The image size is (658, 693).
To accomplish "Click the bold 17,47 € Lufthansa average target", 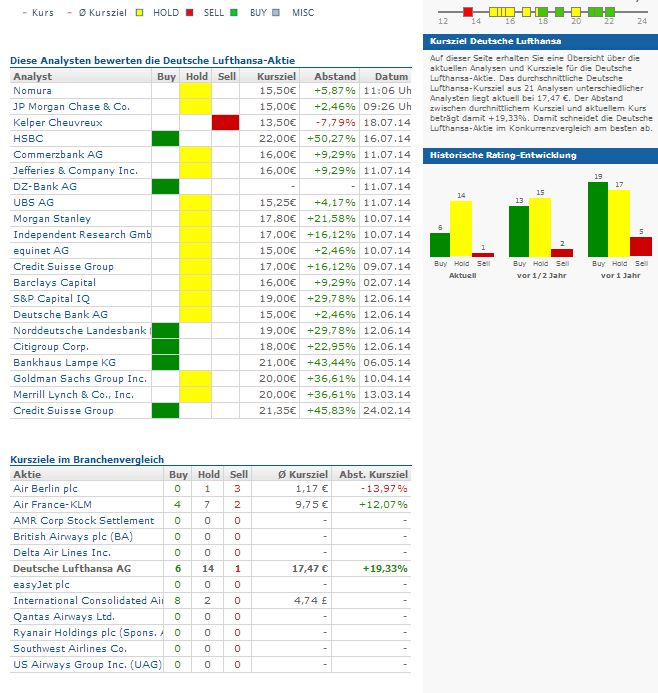I will [310, 568].
